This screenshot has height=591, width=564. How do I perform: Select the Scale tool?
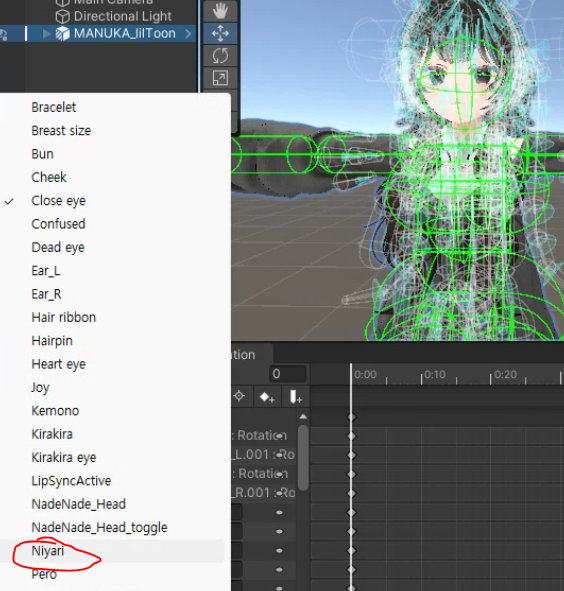click(x=220, y=78)
